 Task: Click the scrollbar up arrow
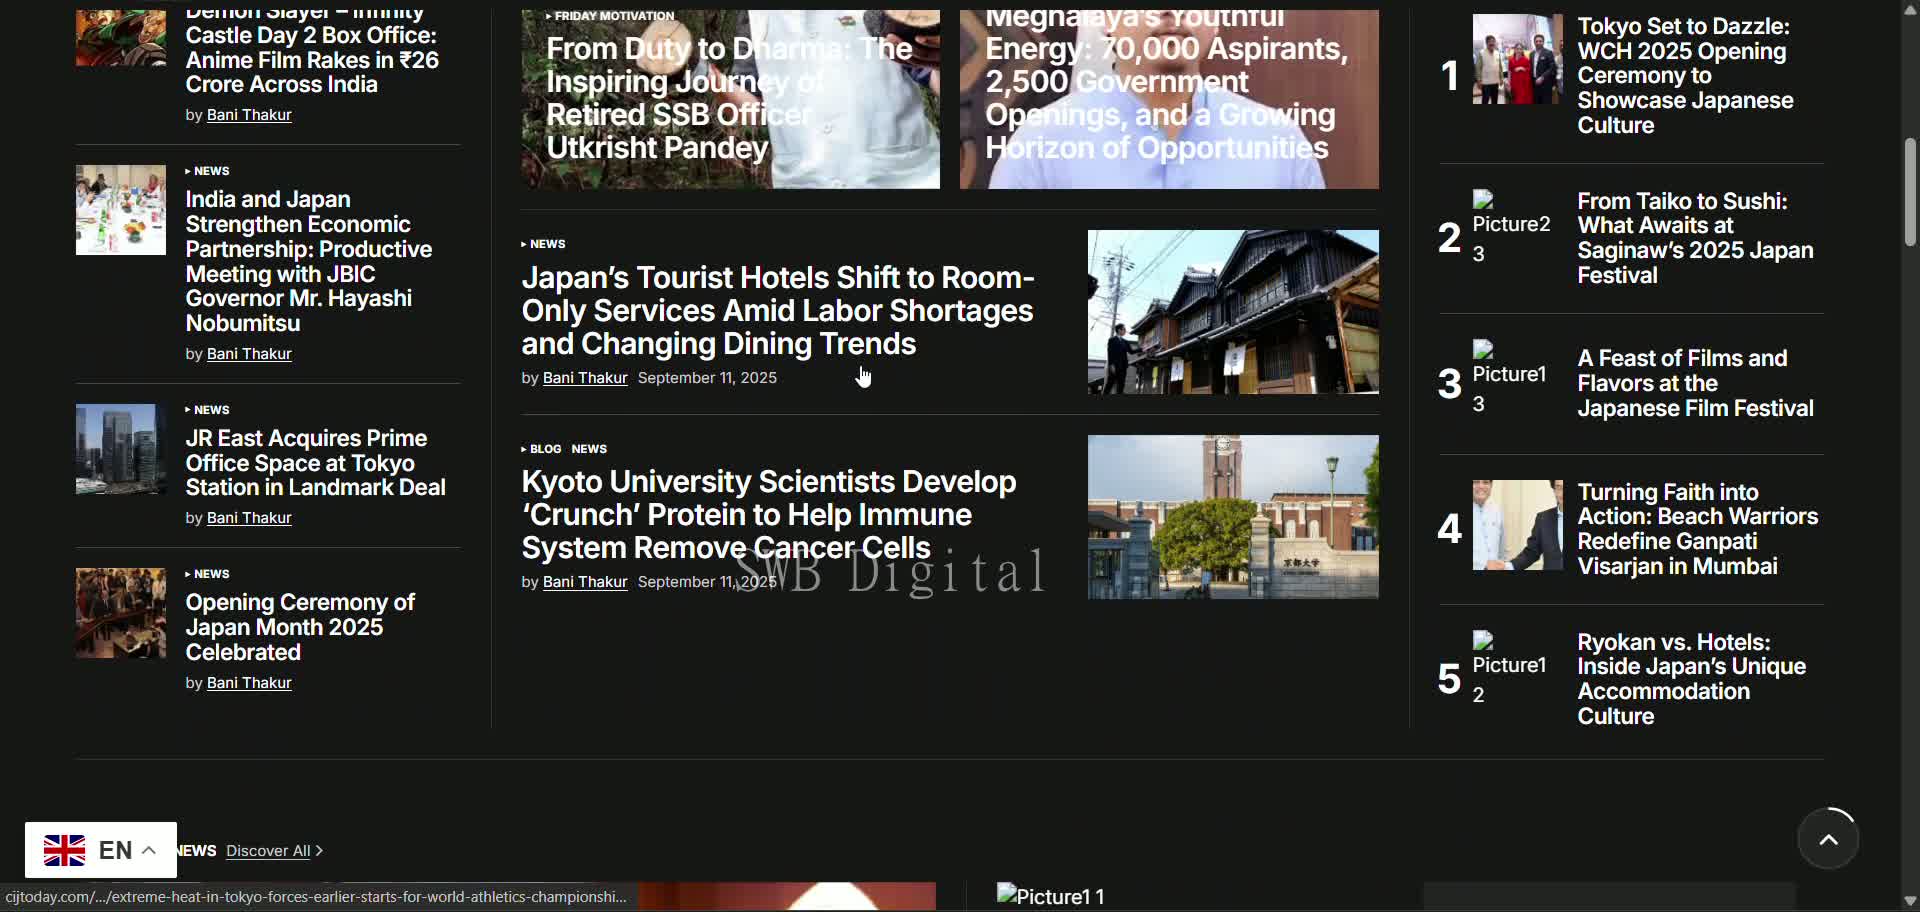1908,10
